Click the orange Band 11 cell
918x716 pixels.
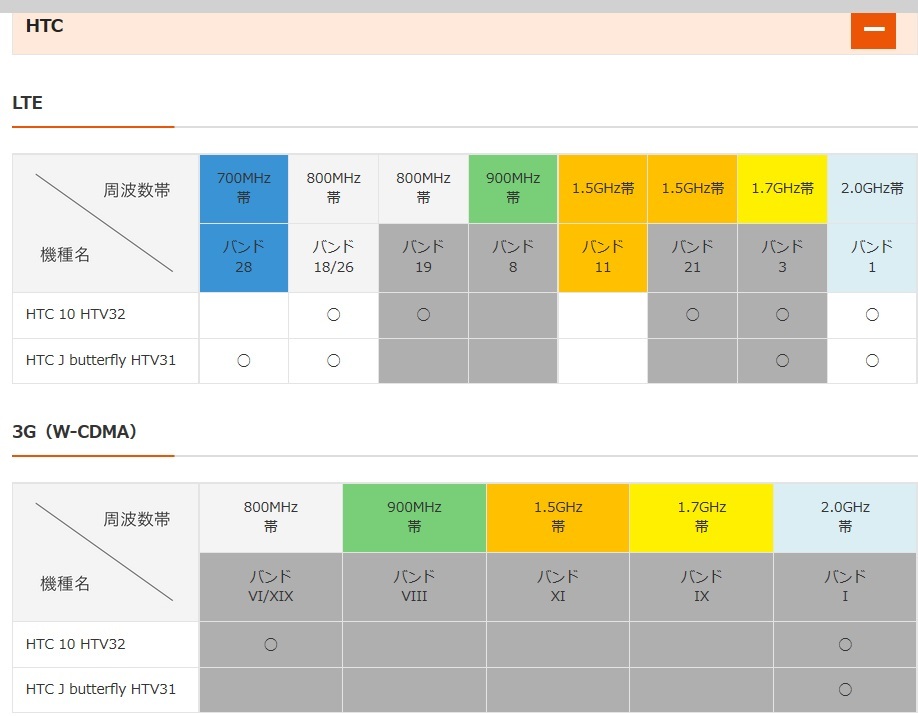[x=602, y=257]
